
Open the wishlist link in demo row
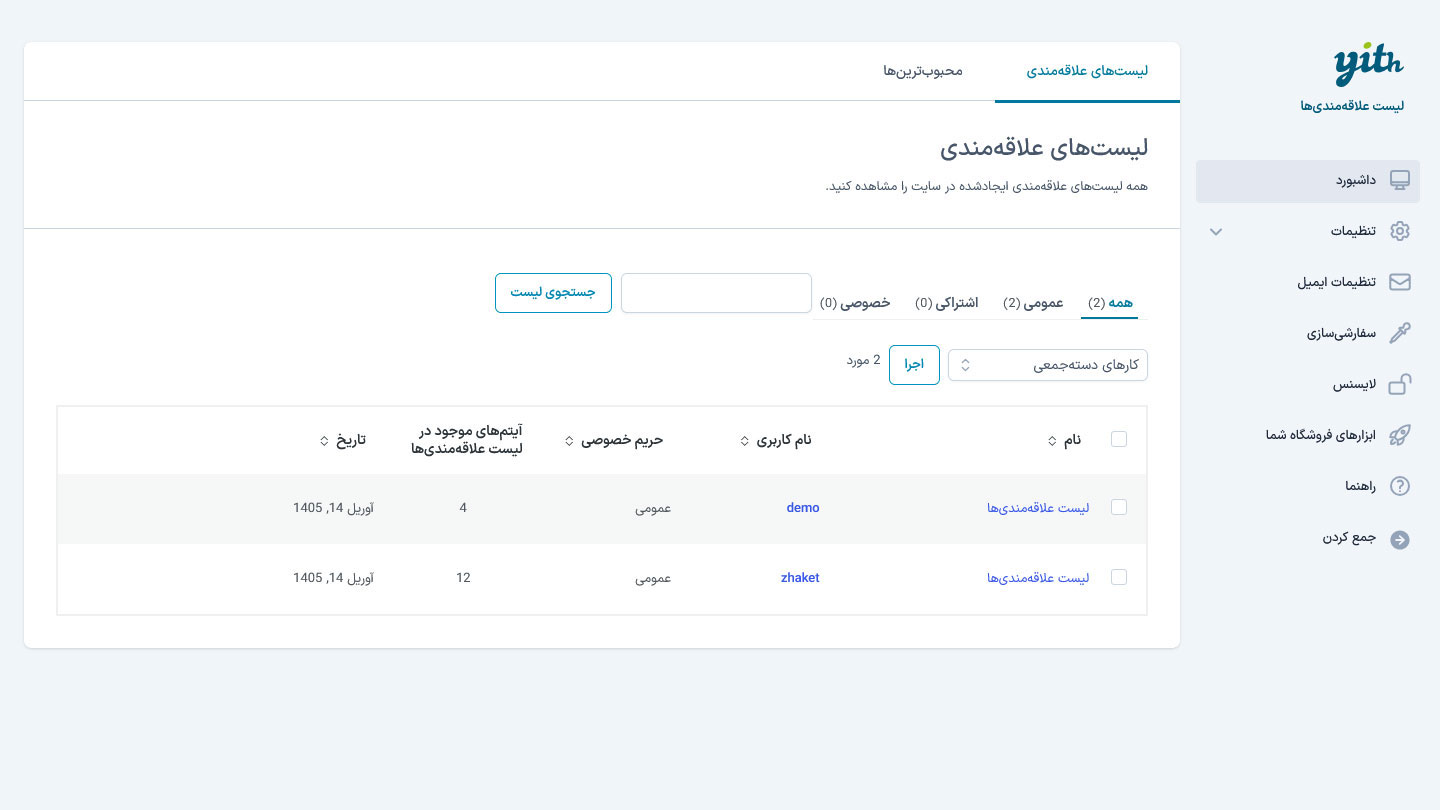pyautogui.click(x=1038, y=508)
